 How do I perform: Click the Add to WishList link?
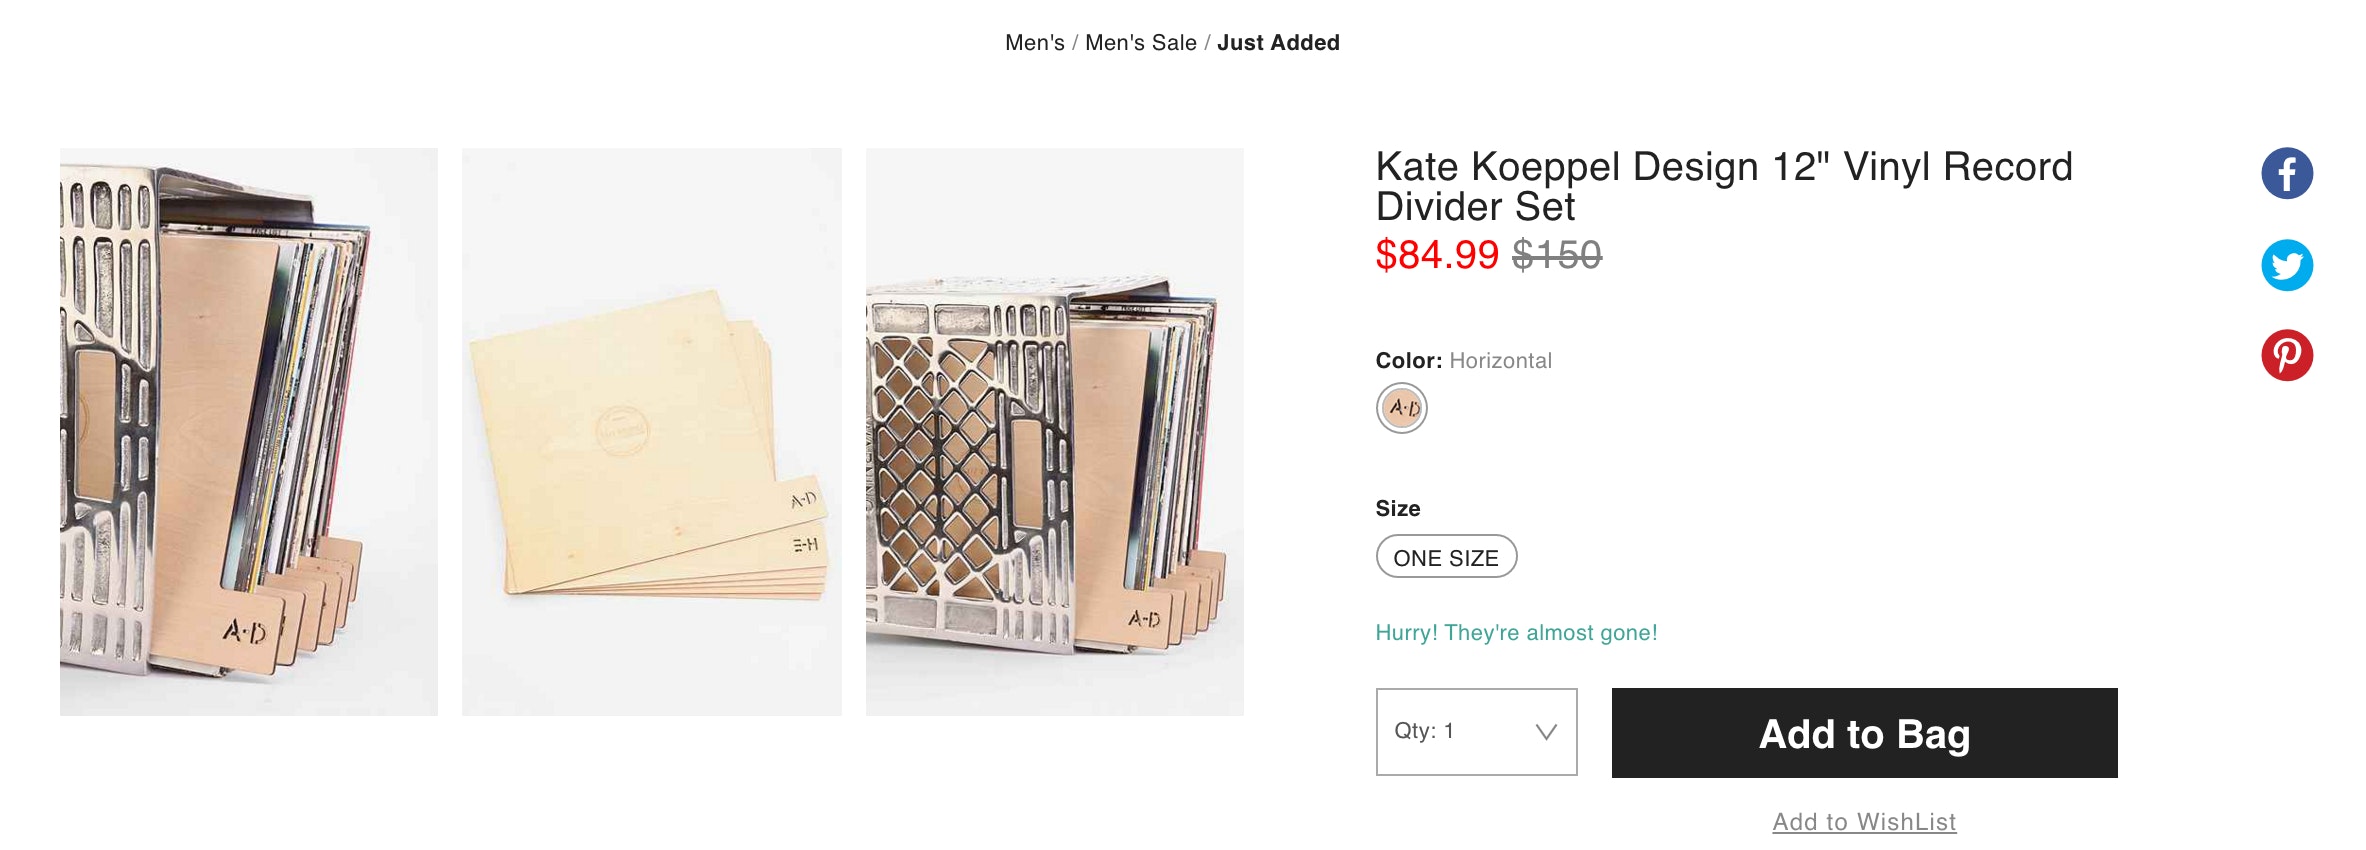tap(1864, 822)
